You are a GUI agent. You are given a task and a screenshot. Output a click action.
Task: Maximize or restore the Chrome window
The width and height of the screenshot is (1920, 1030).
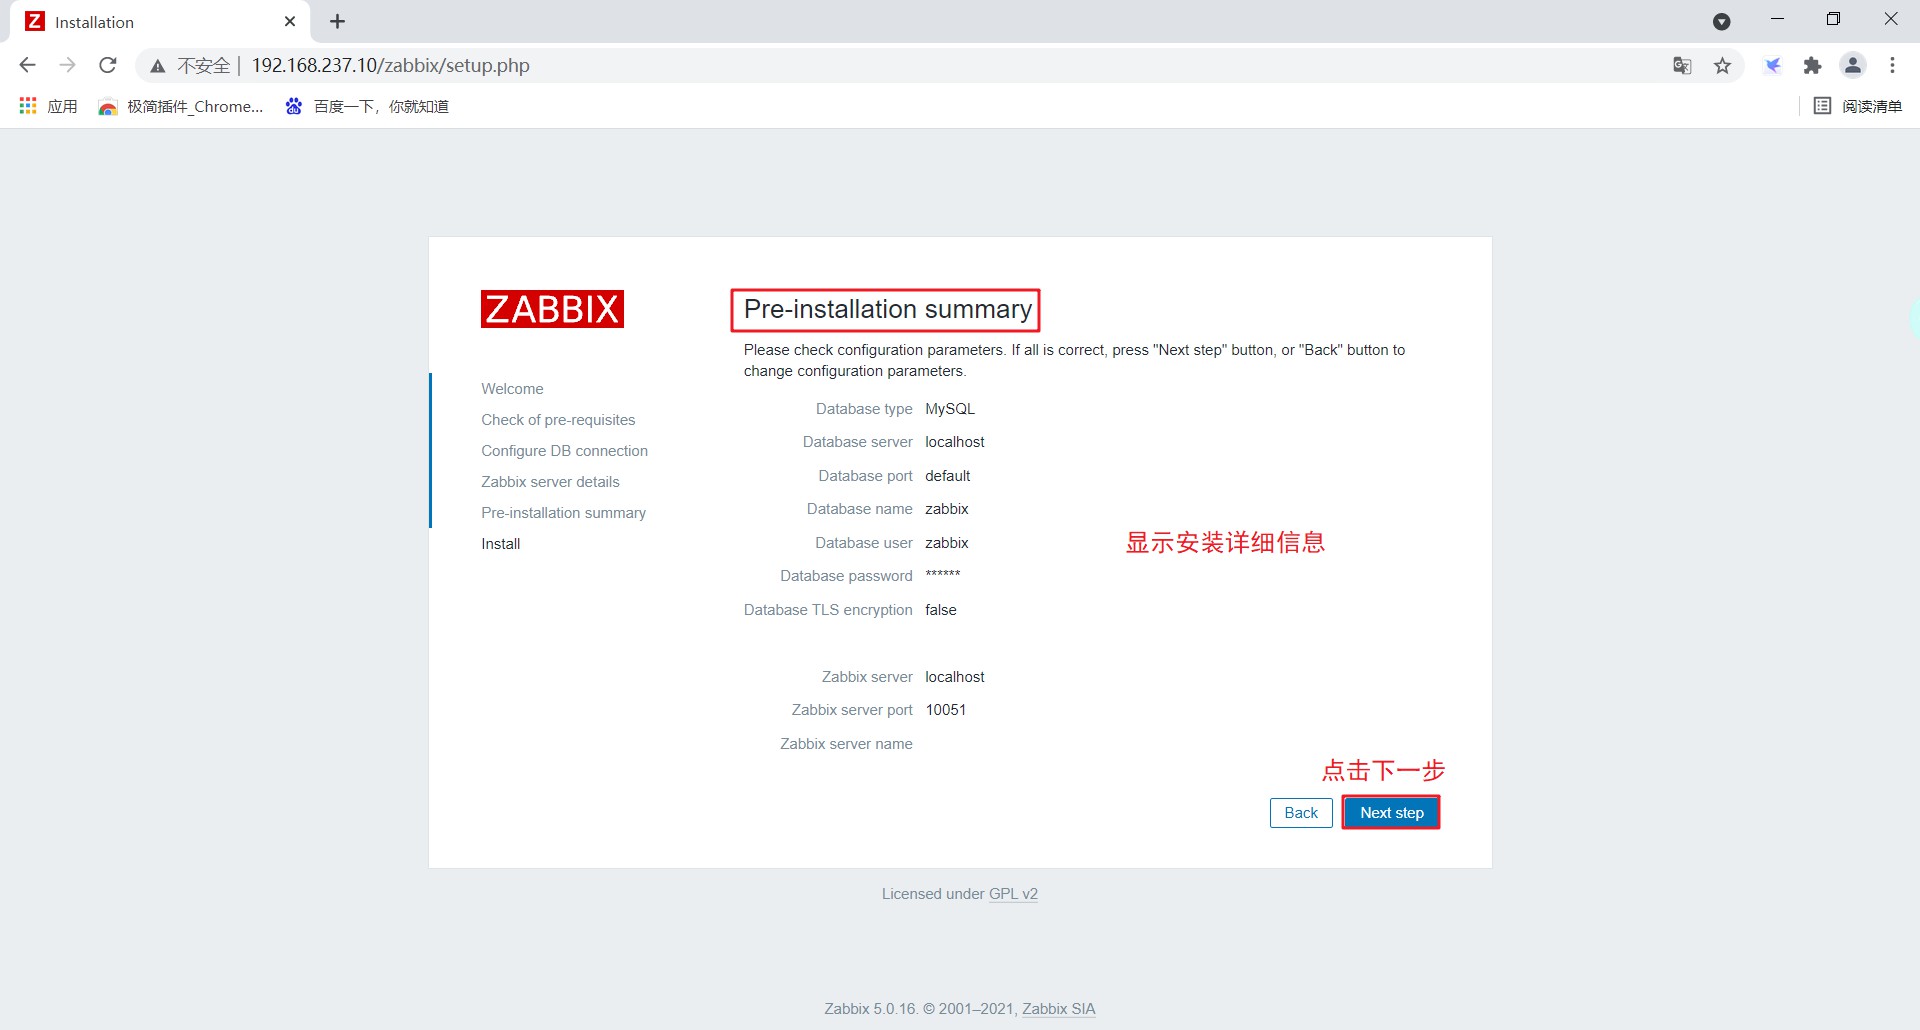pos(1833,19)
